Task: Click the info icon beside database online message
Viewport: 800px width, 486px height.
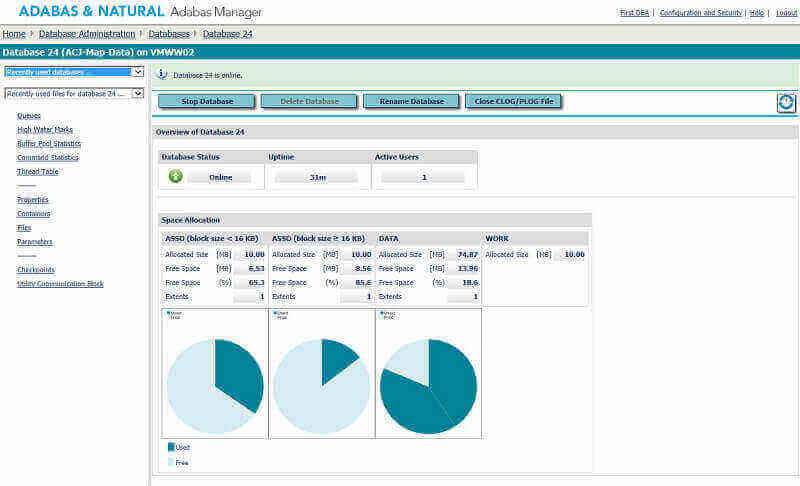Action: [162, 74]
